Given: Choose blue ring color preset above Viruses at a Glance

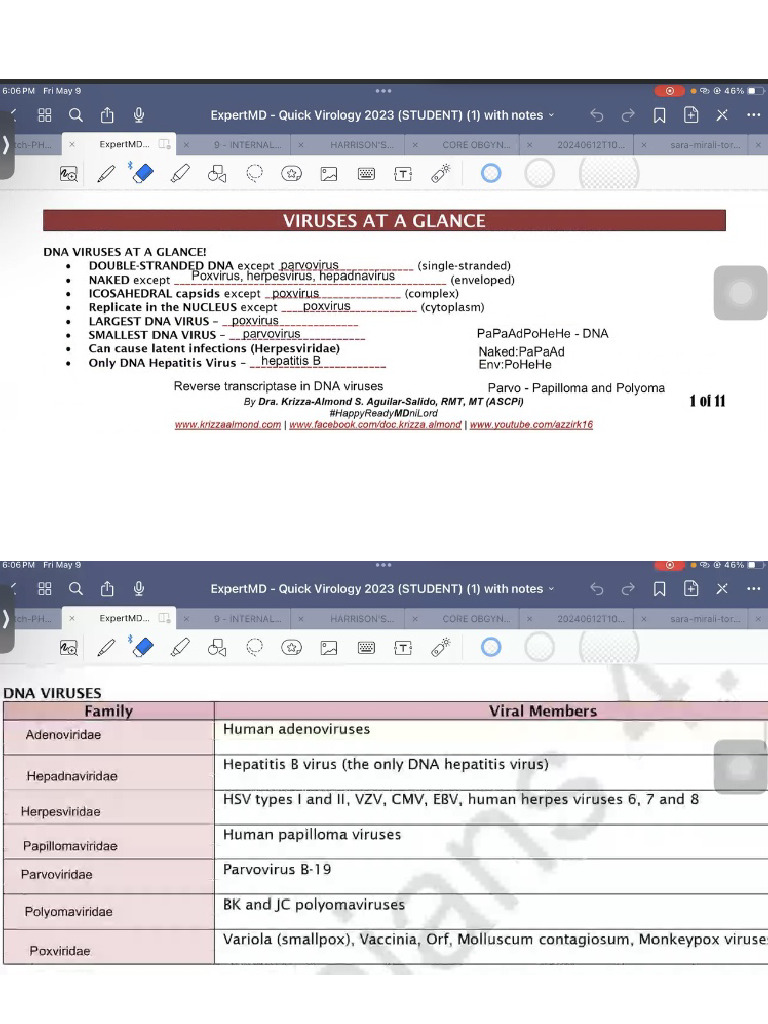Looking at the screenshot, I should (491, 173).
